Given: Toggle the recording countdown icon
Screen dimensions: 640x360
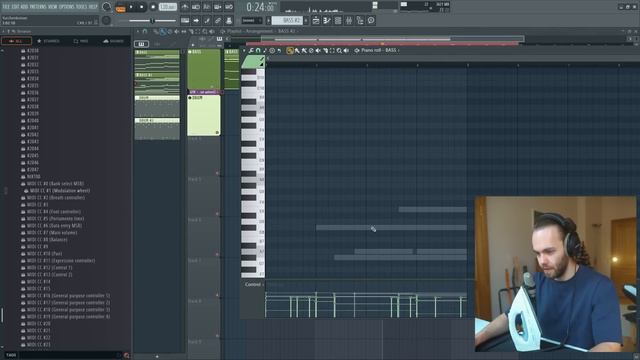Looking at the screenshot, I should pos(207,7).
